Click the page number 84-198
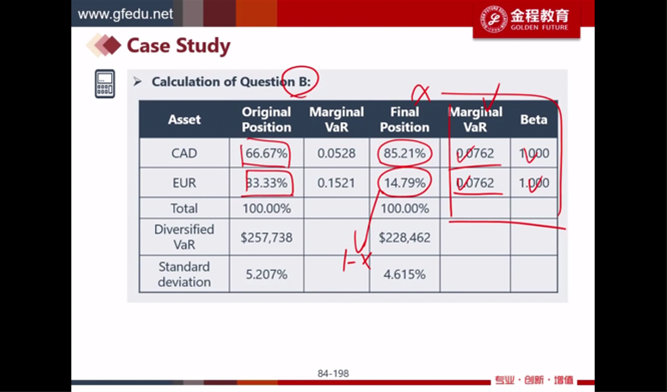Screen dimensions: 667x392 pyautogui.click(x=333, y=373)
